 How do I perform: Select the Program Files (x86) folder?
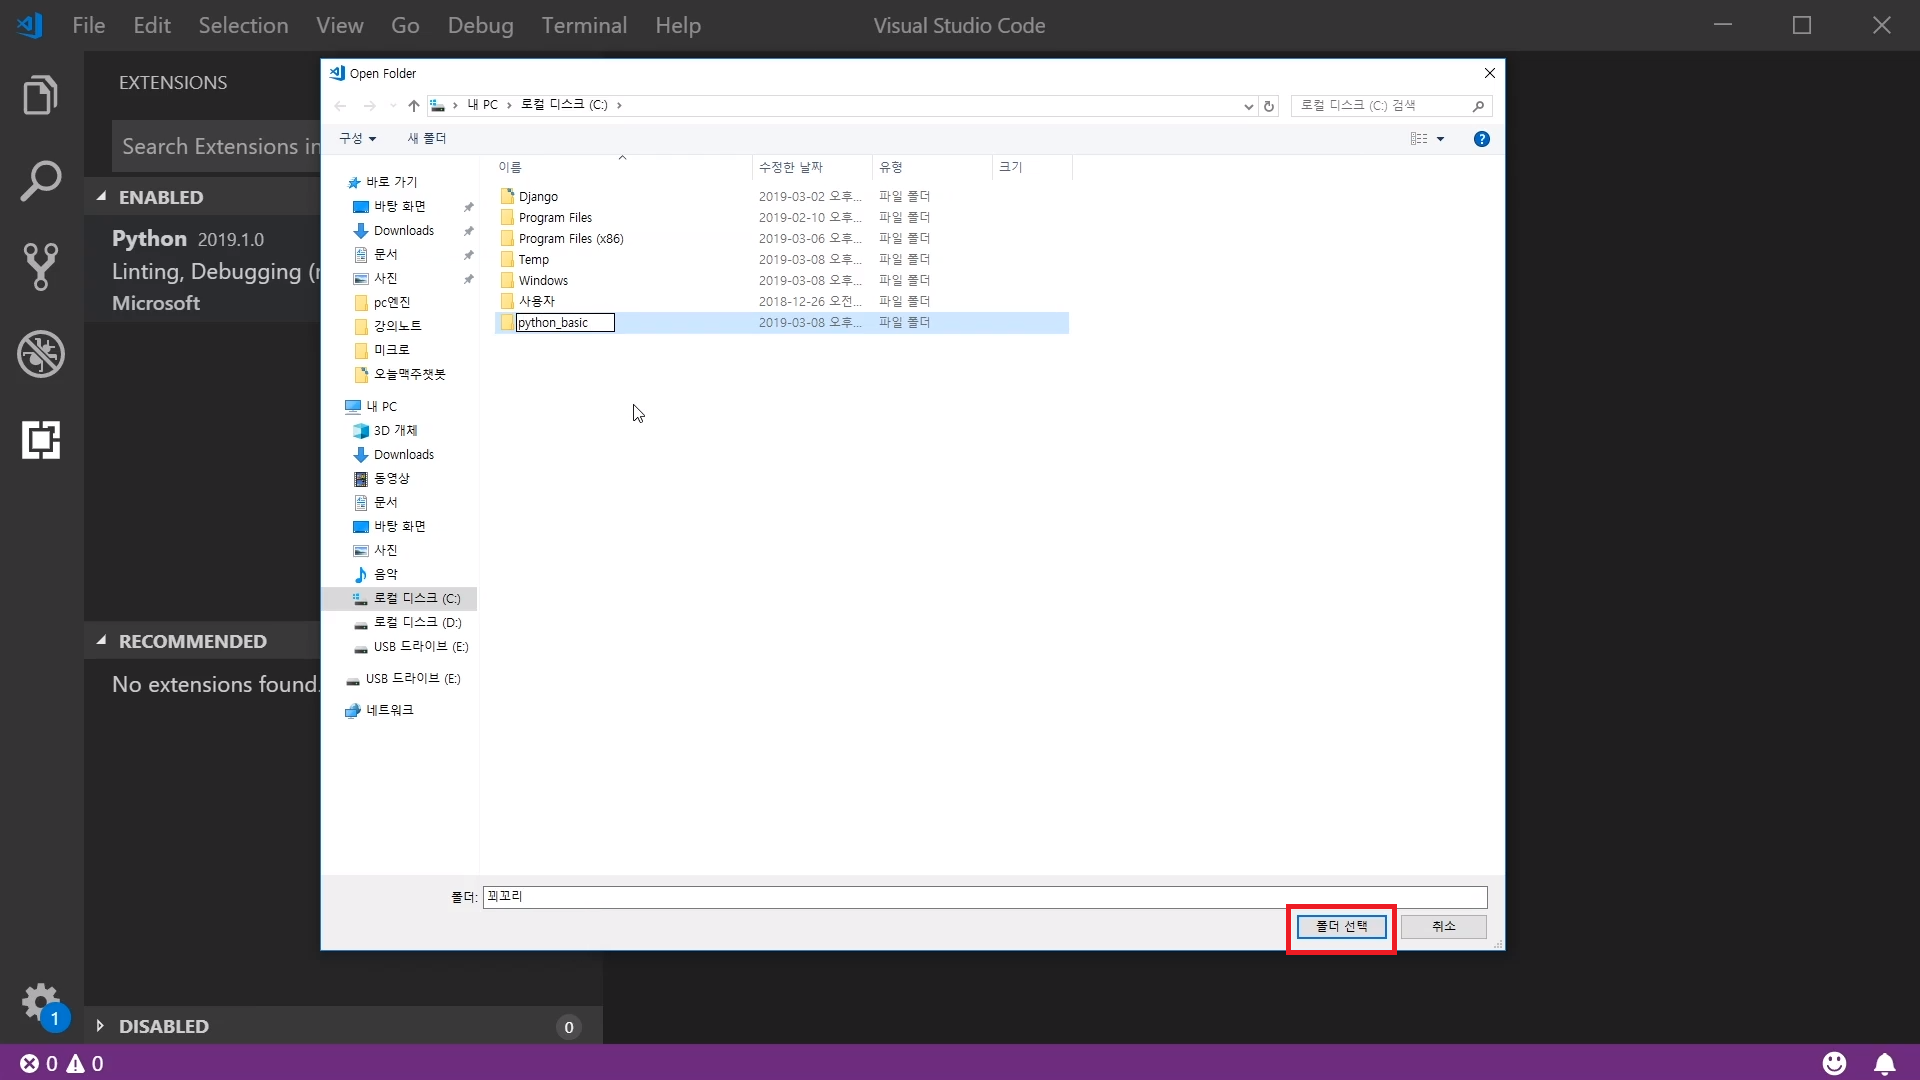(571, 238)
